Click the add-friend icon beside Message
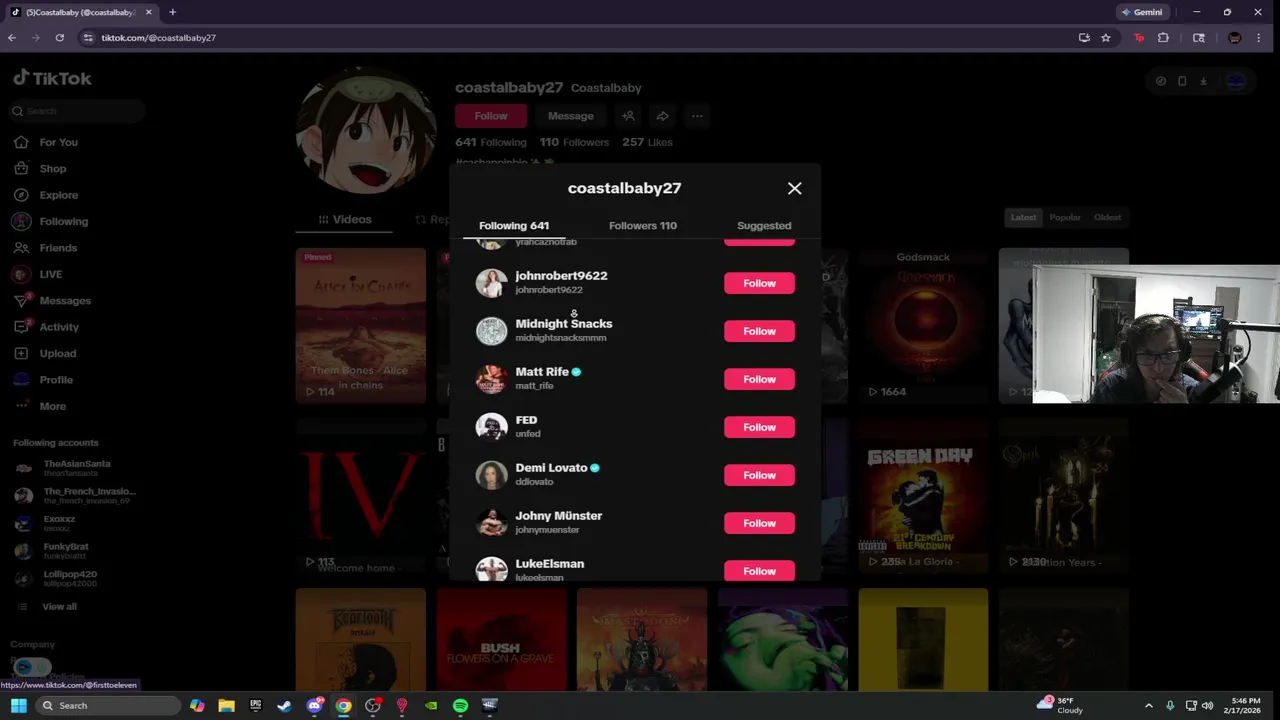The image size is (1280, 720). coord(628,116)
